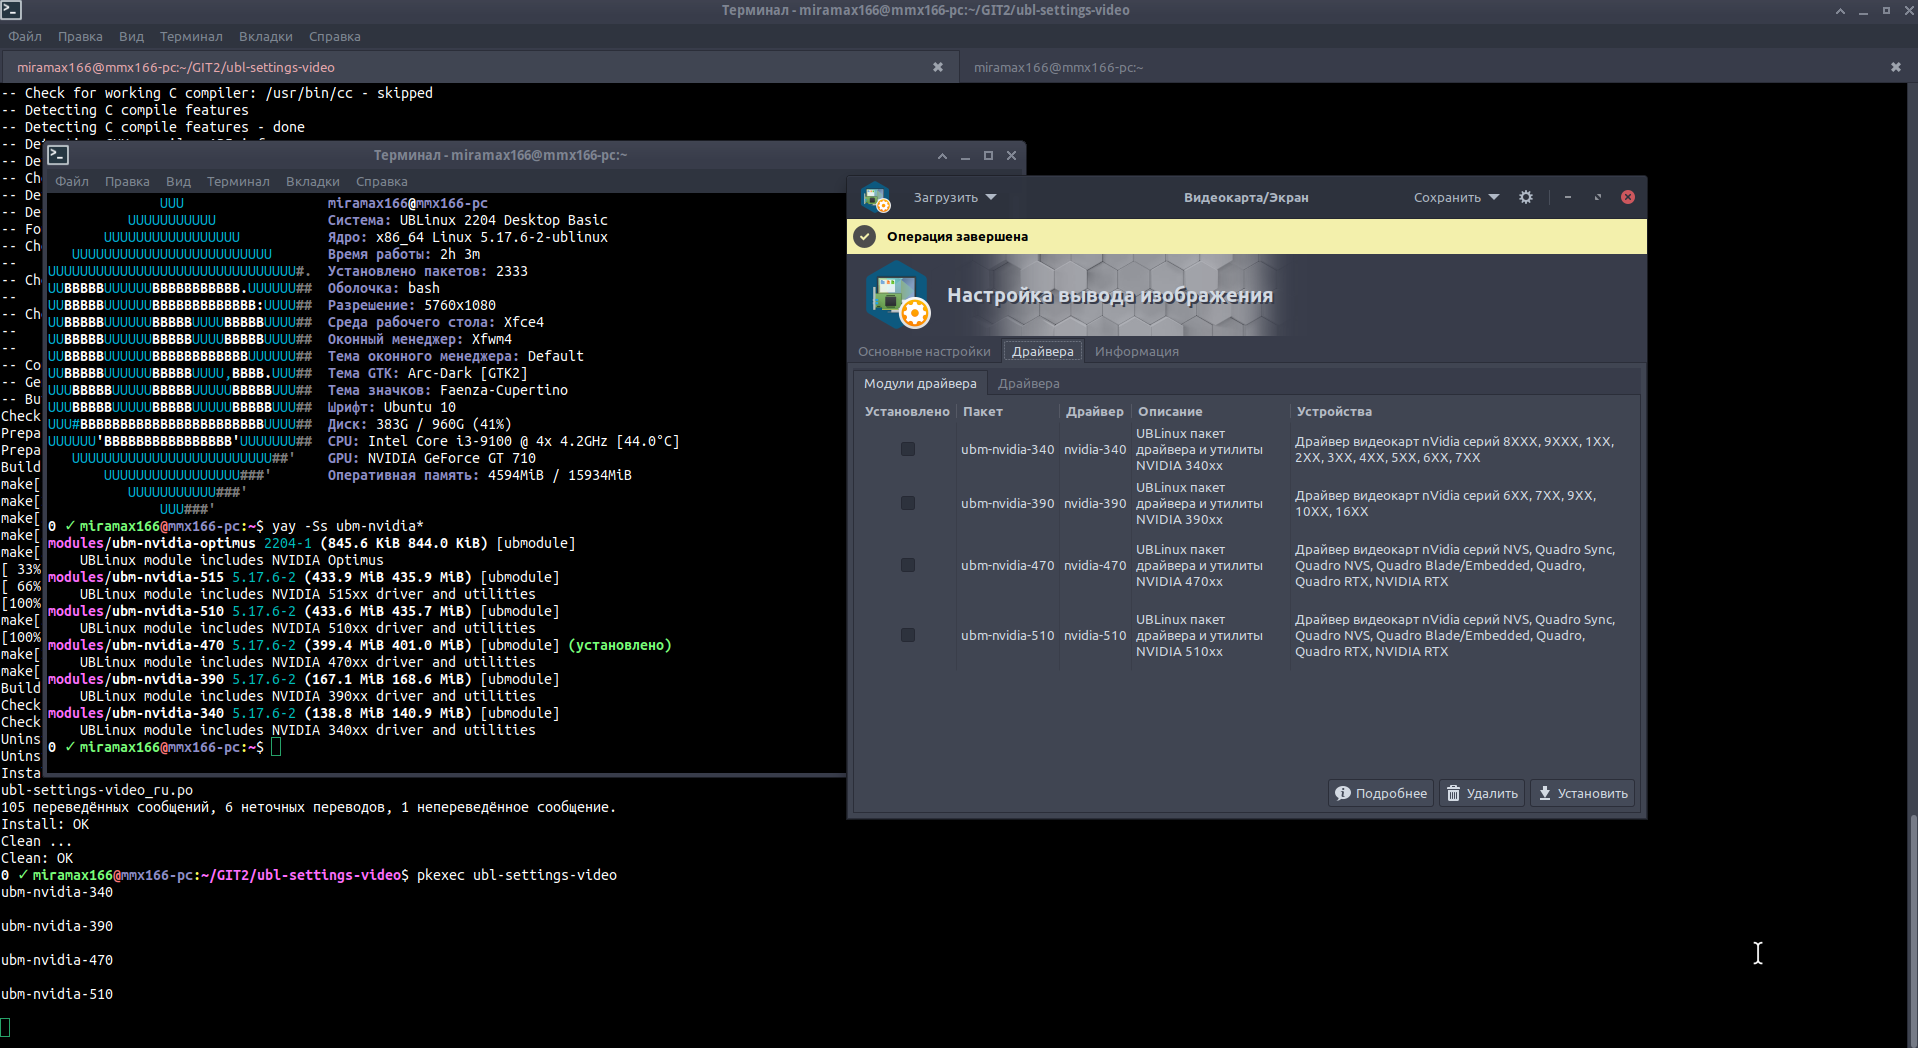Open the Сохранить dropdown menu
The height and width of the screenshot is (1048, 1918).
[x=1455, y=197]
